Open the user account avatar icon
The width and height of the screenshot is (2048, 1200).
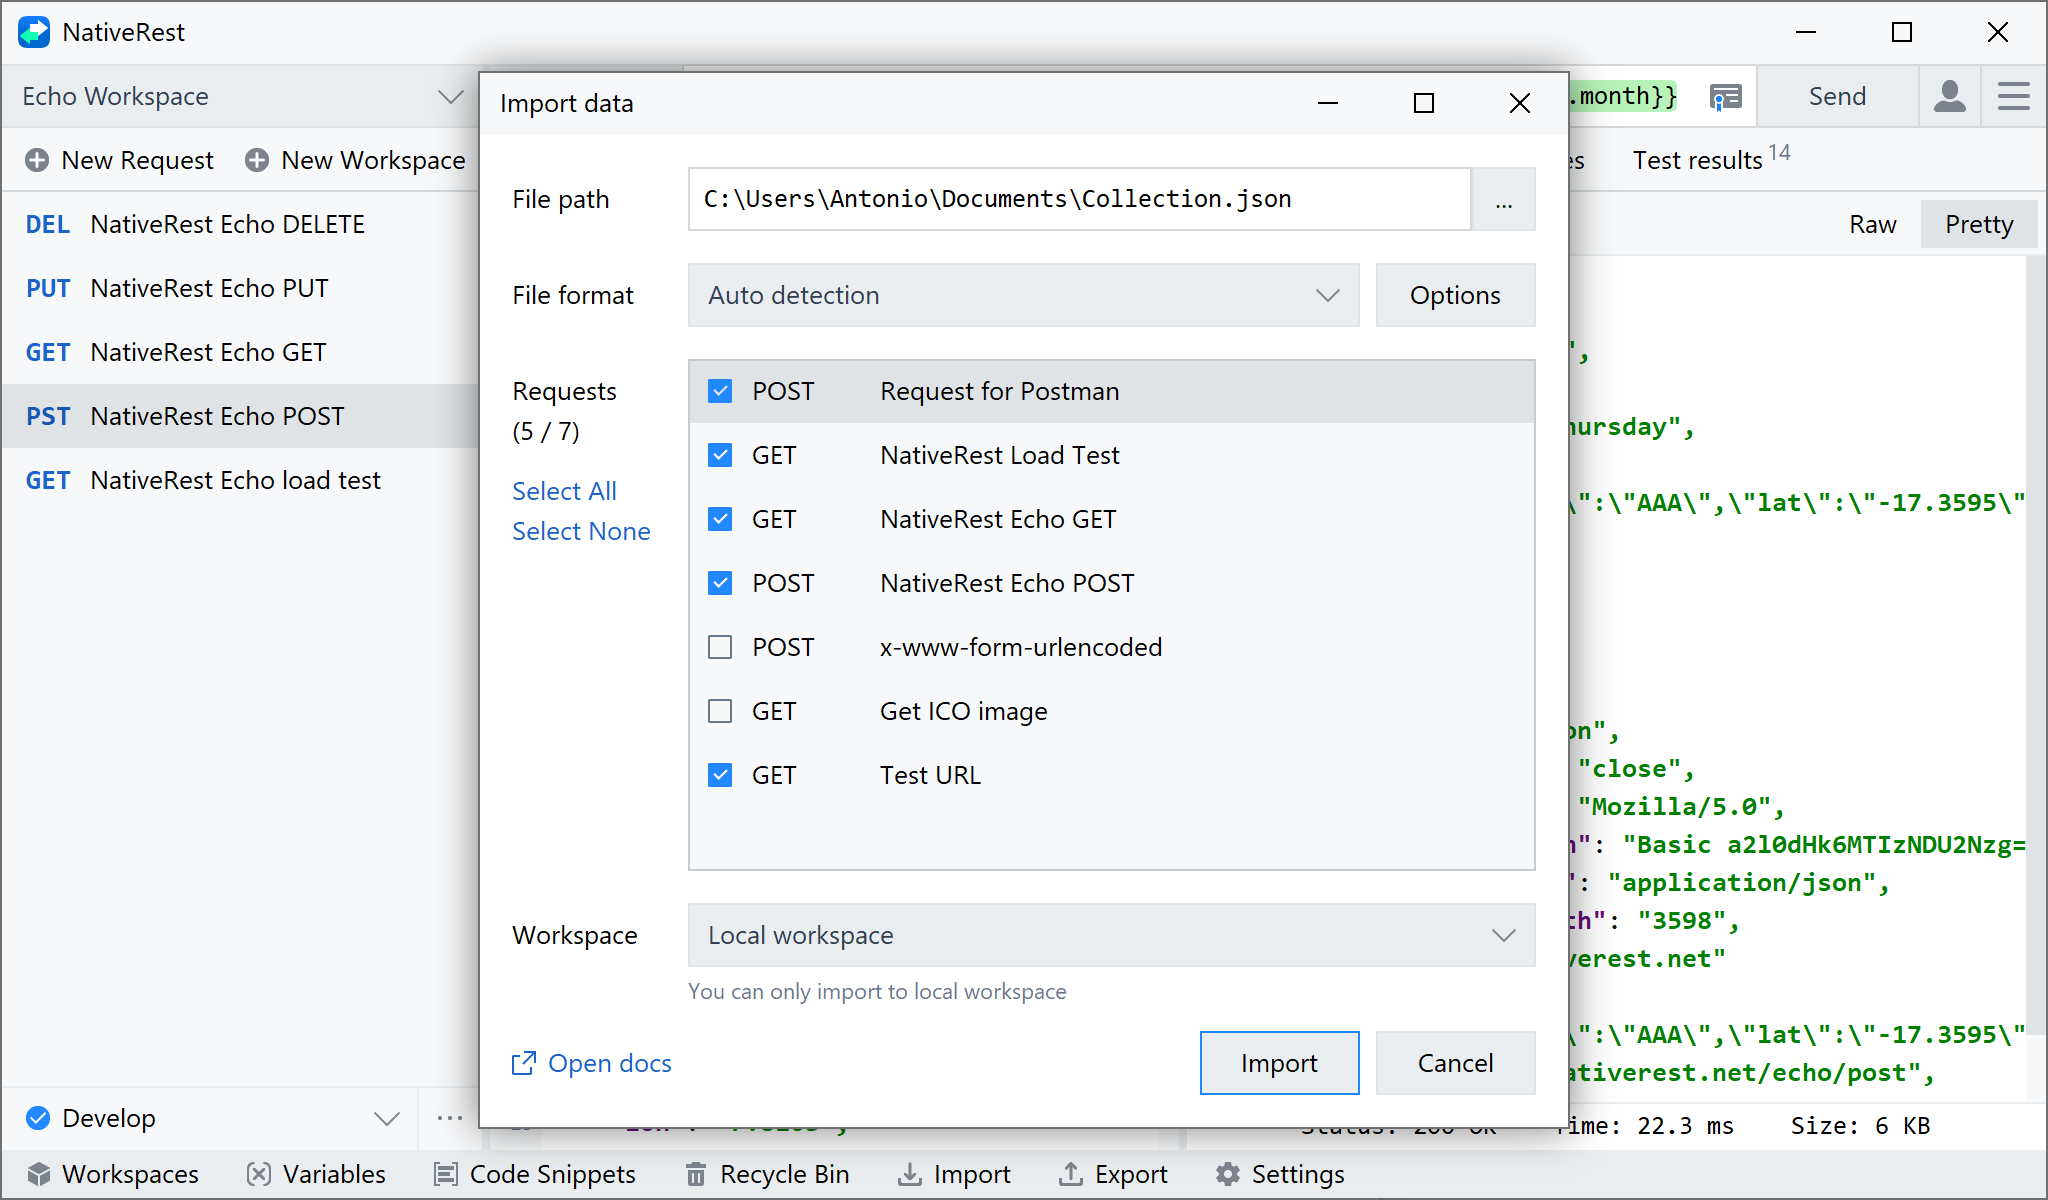click(1949, 96)
